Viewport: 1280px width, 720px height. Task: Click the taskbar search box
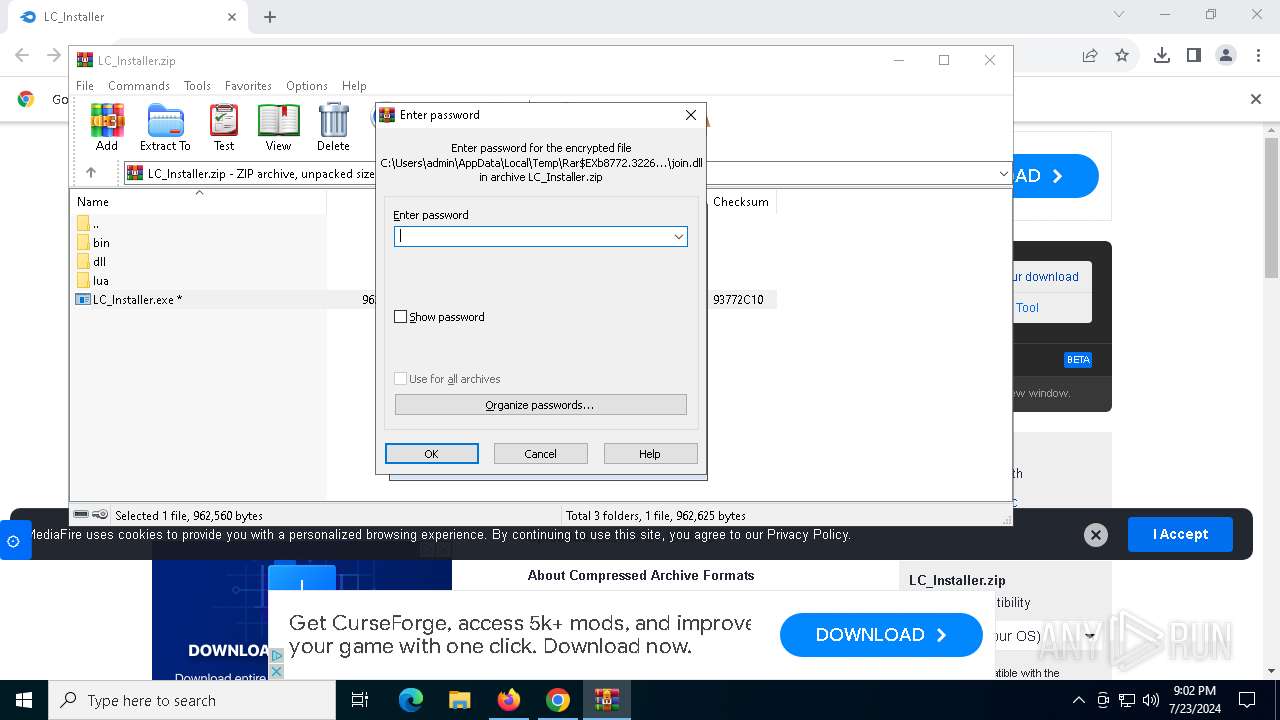(192, 700)
